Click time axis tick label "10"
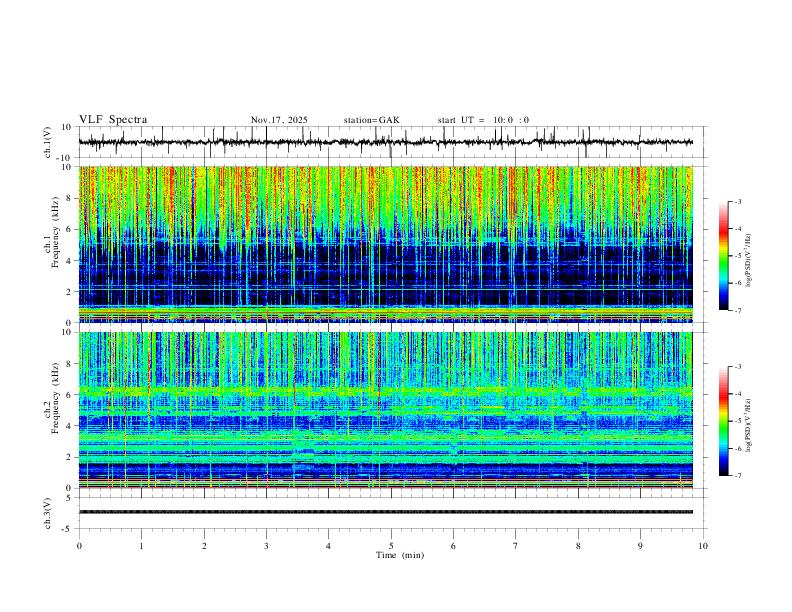This screenshot has width=792, height=612. click(703, 546)
